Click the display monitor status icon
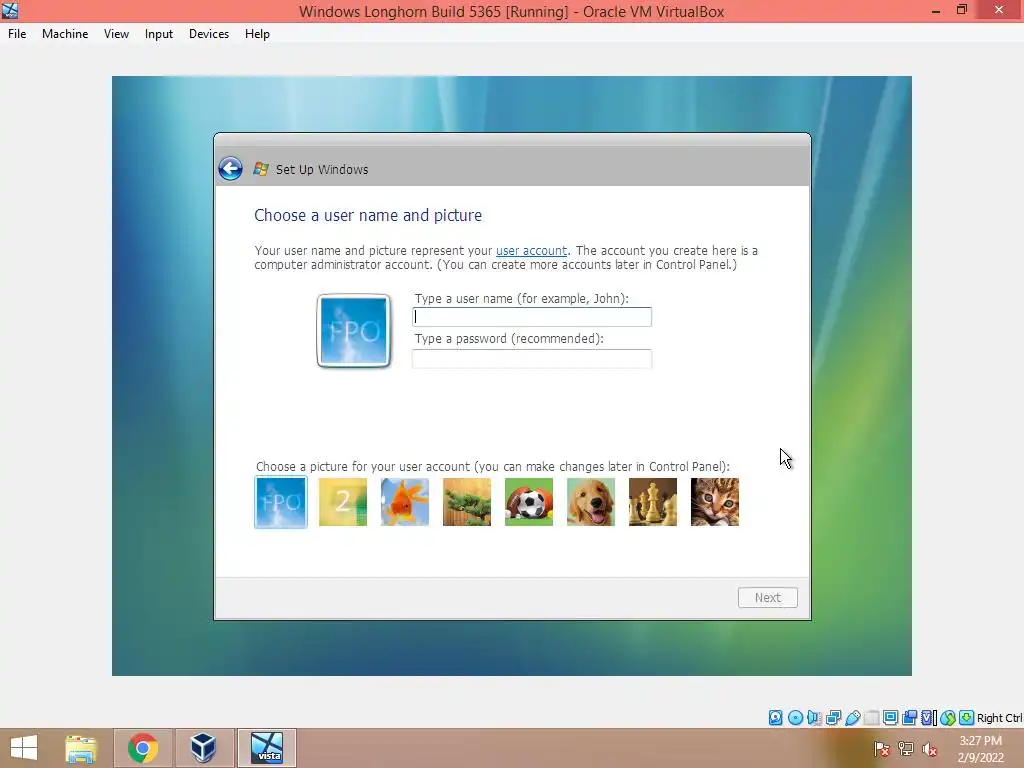1024x768 pixels. tap(890, 718)
